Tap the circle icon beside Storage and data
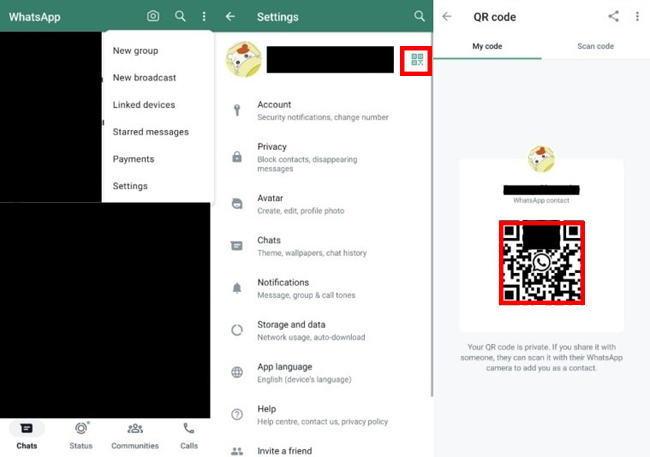 click(237, 330)
